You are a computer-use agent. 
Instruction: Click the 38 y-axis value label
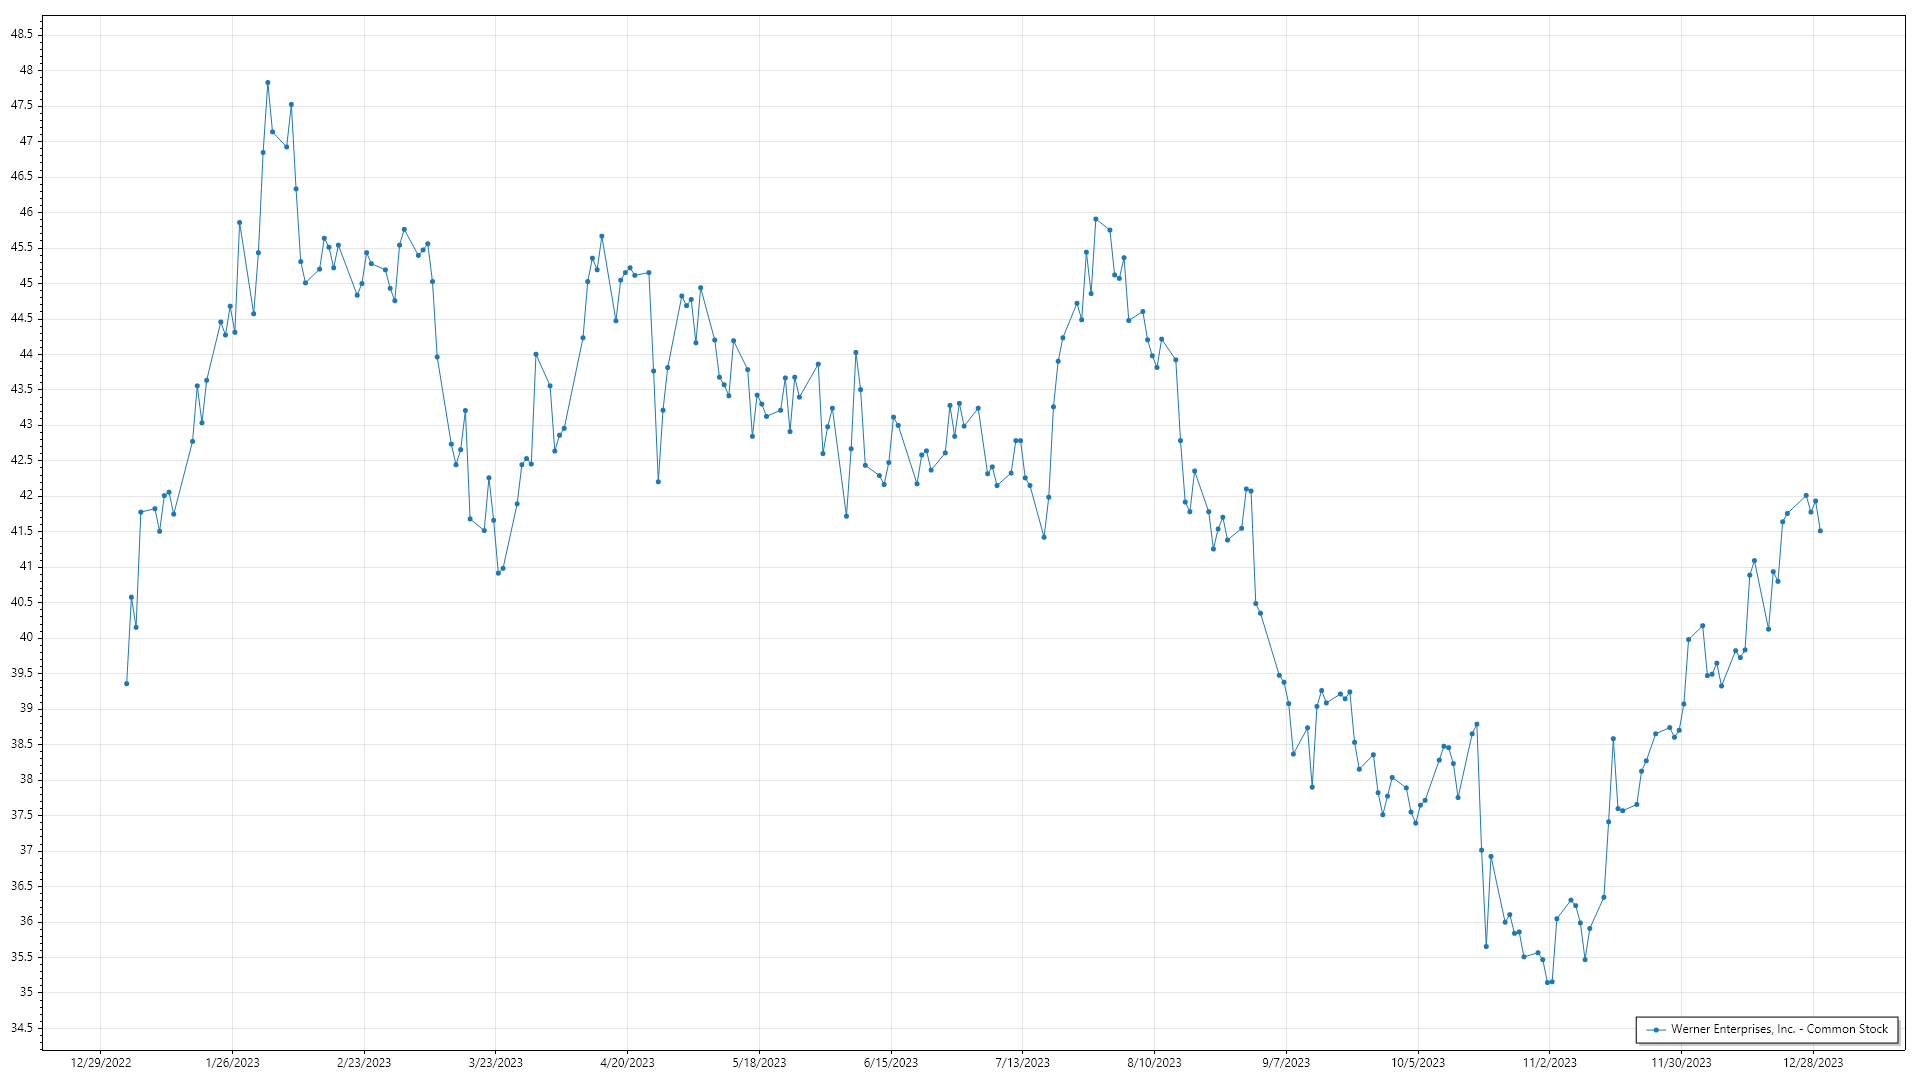(x=26, y=780)
